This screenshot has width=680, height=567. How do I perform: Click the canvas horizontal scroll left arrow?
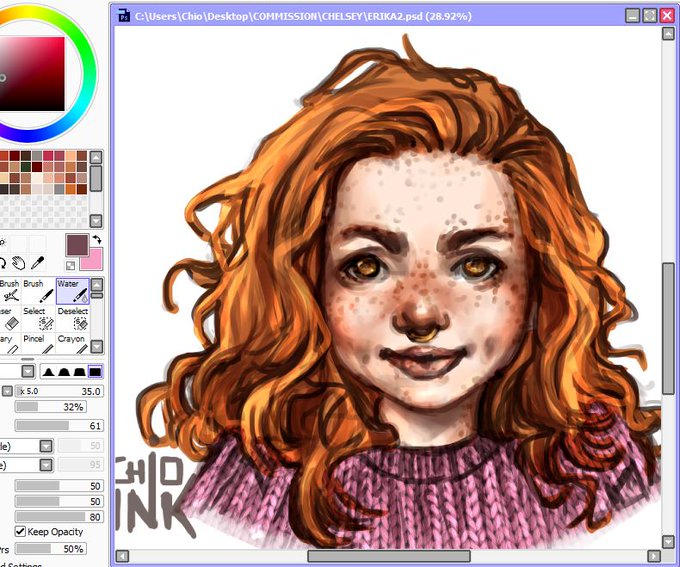click(x=122, y=556)
